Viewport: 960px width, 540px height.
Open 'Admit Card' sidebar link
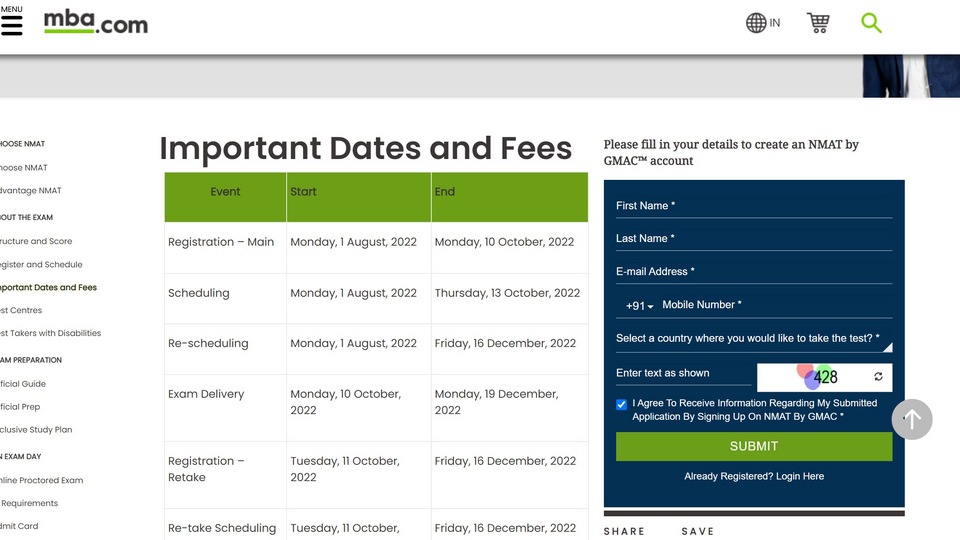pyautogui.click(x=19, y=526)
